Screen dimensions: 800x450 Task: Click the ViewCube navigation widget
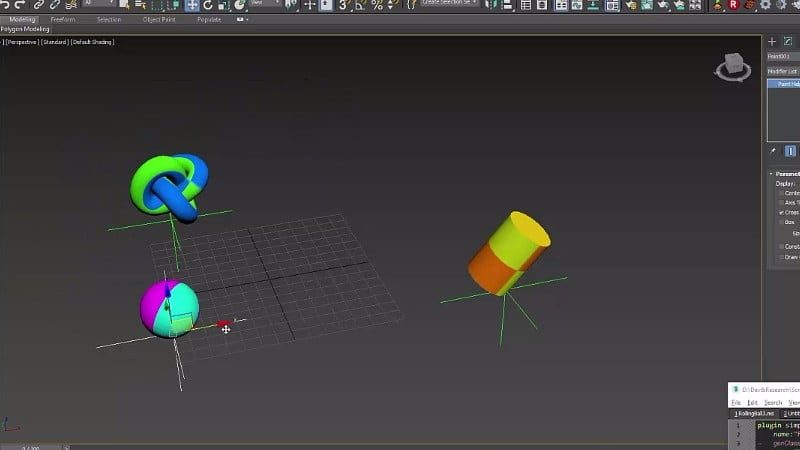[x=732, y=67]
